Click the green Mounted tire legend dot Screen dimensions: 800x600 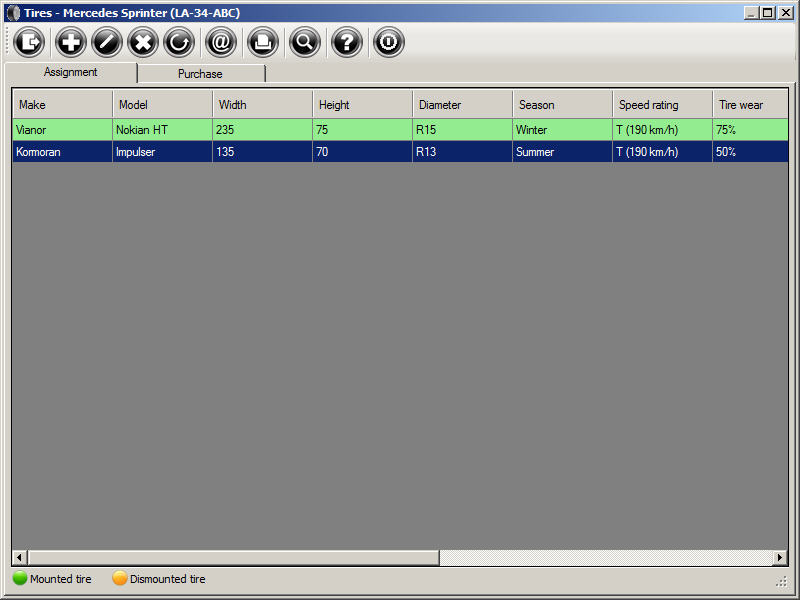pyautogui.click(x=20, y=579)
